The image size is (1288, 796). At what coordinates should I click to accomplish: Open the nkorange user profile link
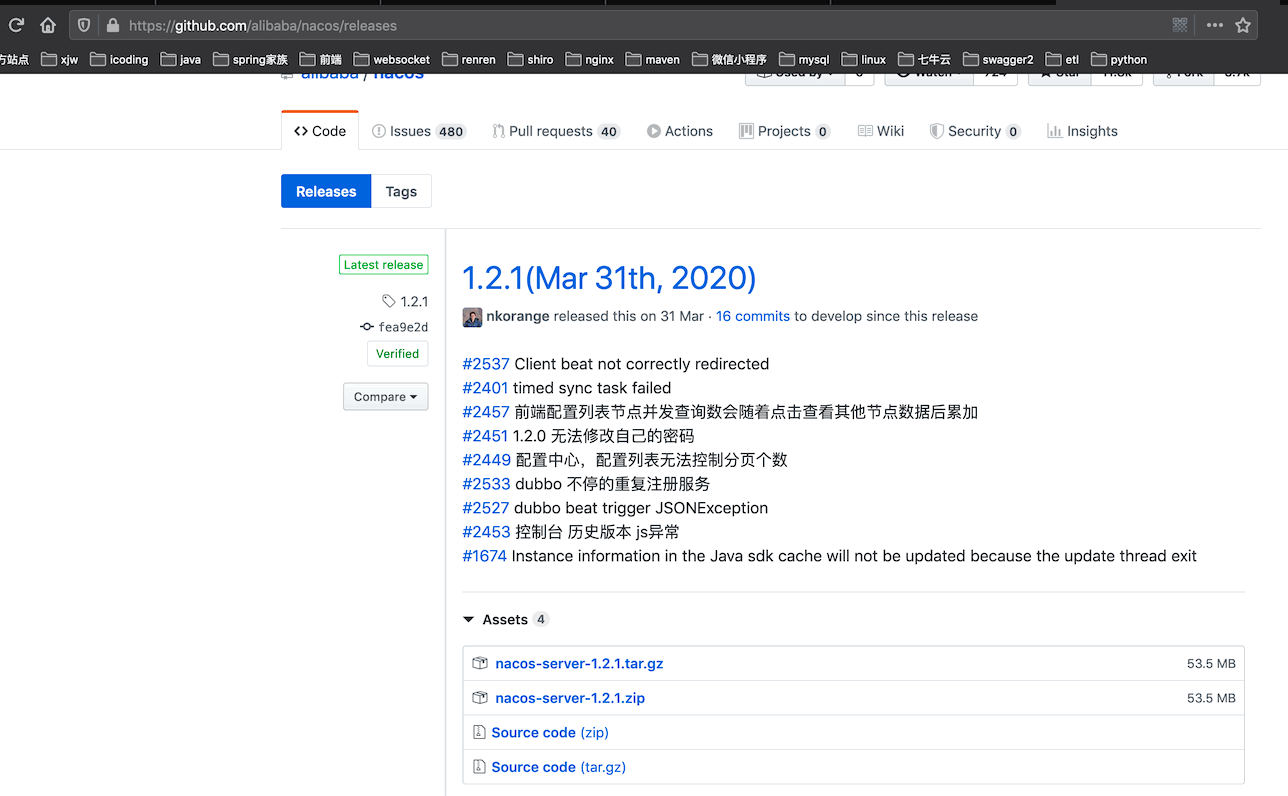tap(517, 316)
